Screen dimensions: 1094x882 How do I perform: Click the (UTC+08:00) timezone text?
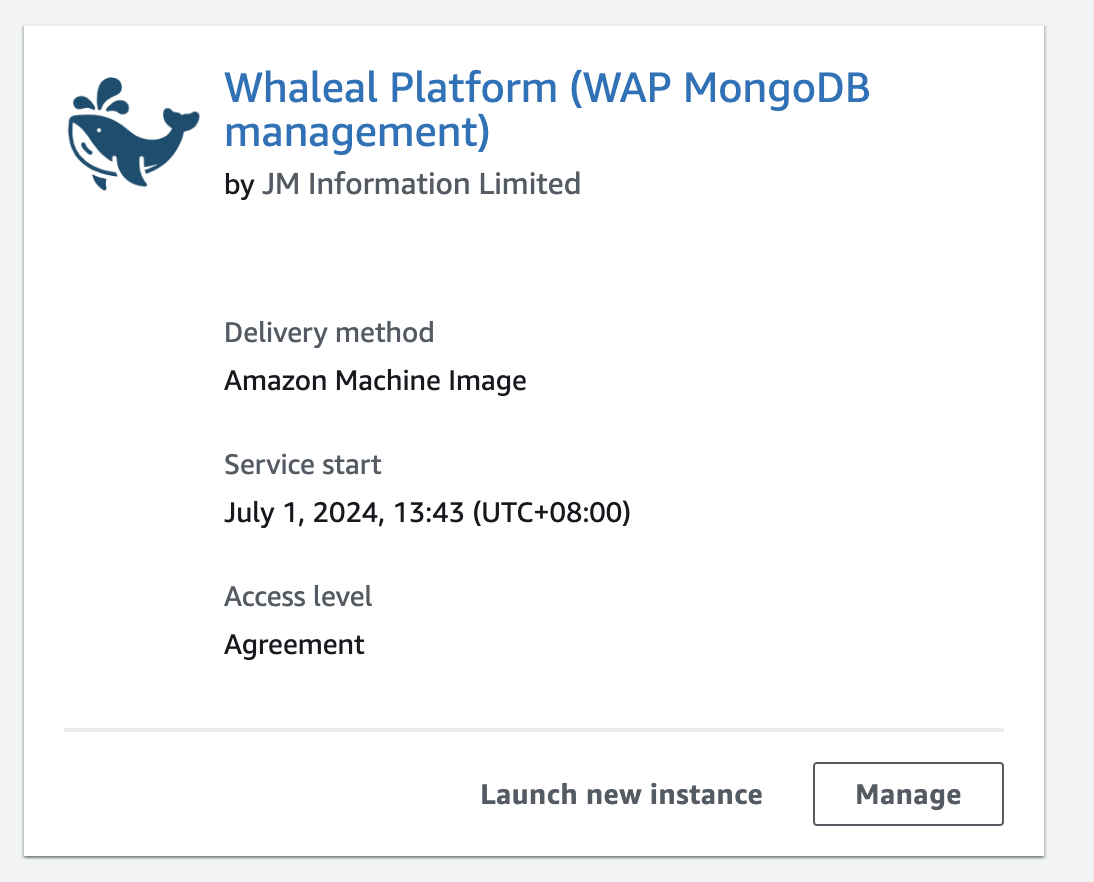tap(551, 513)
